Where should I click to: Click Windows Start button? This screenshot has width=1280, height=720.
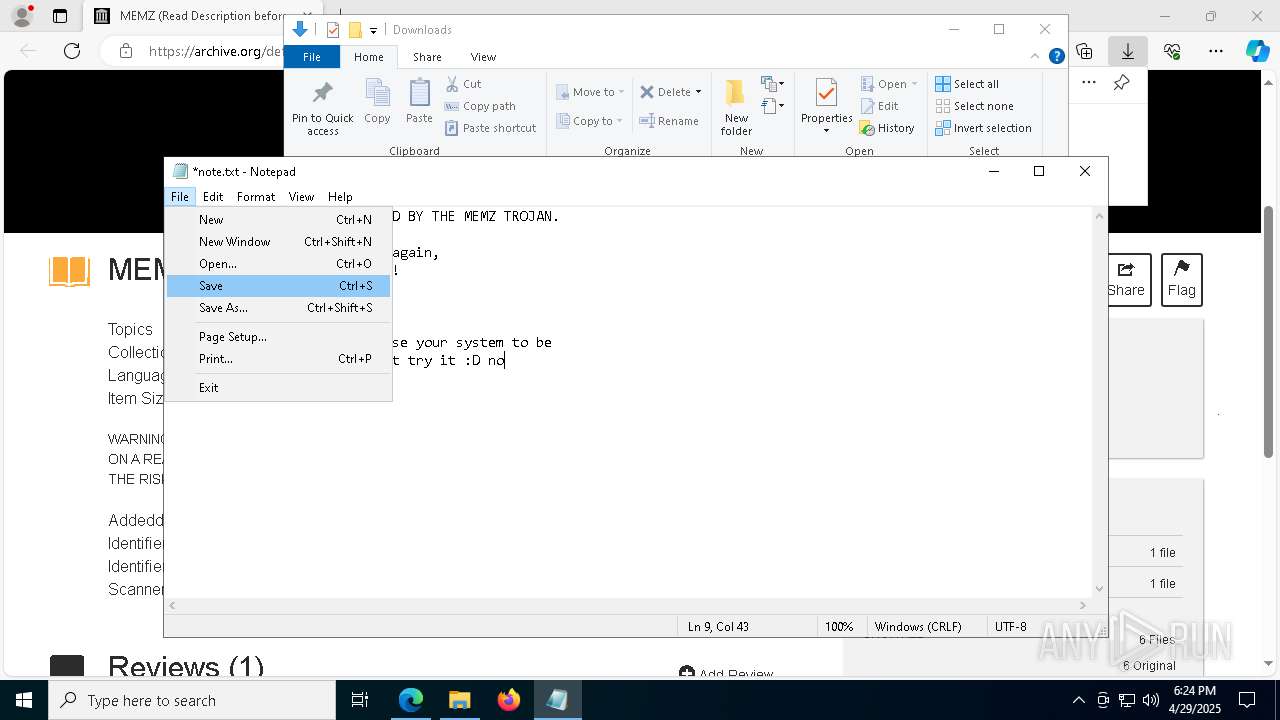click(x=24, y=700)
